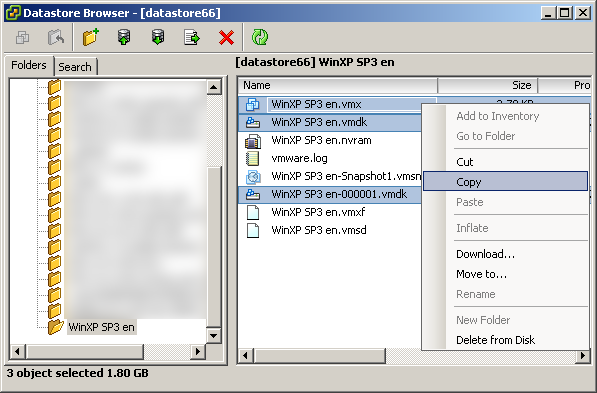Select file WinXP SP3 en-000001.vmdk
Viewport: 597px width, 393px height.
[339, 194]
